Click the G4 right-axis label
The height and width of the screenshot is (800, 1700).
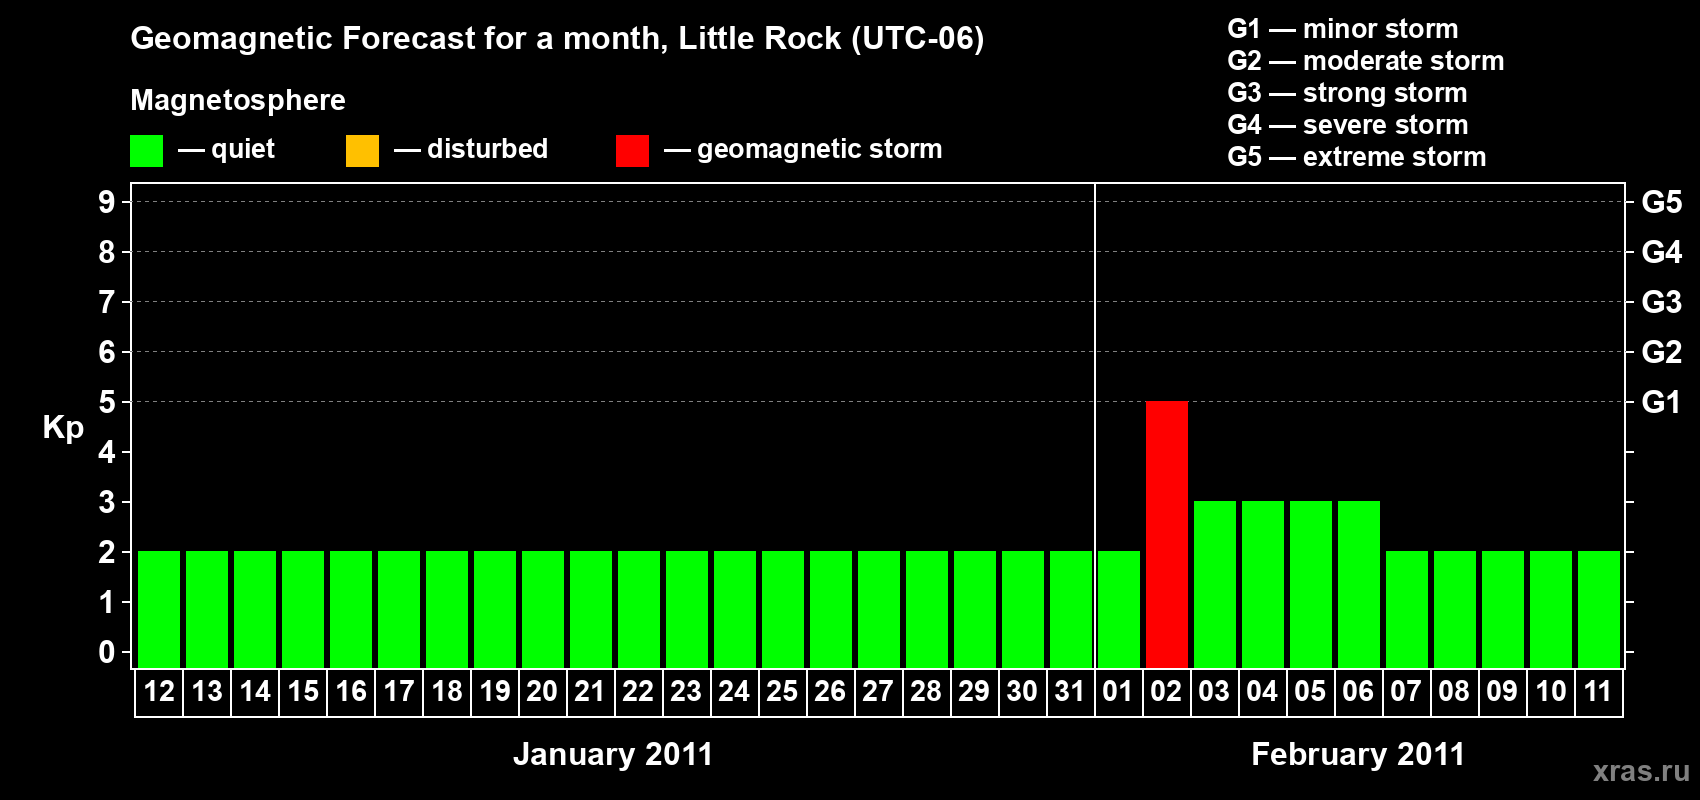click(x=1662, y=252)
